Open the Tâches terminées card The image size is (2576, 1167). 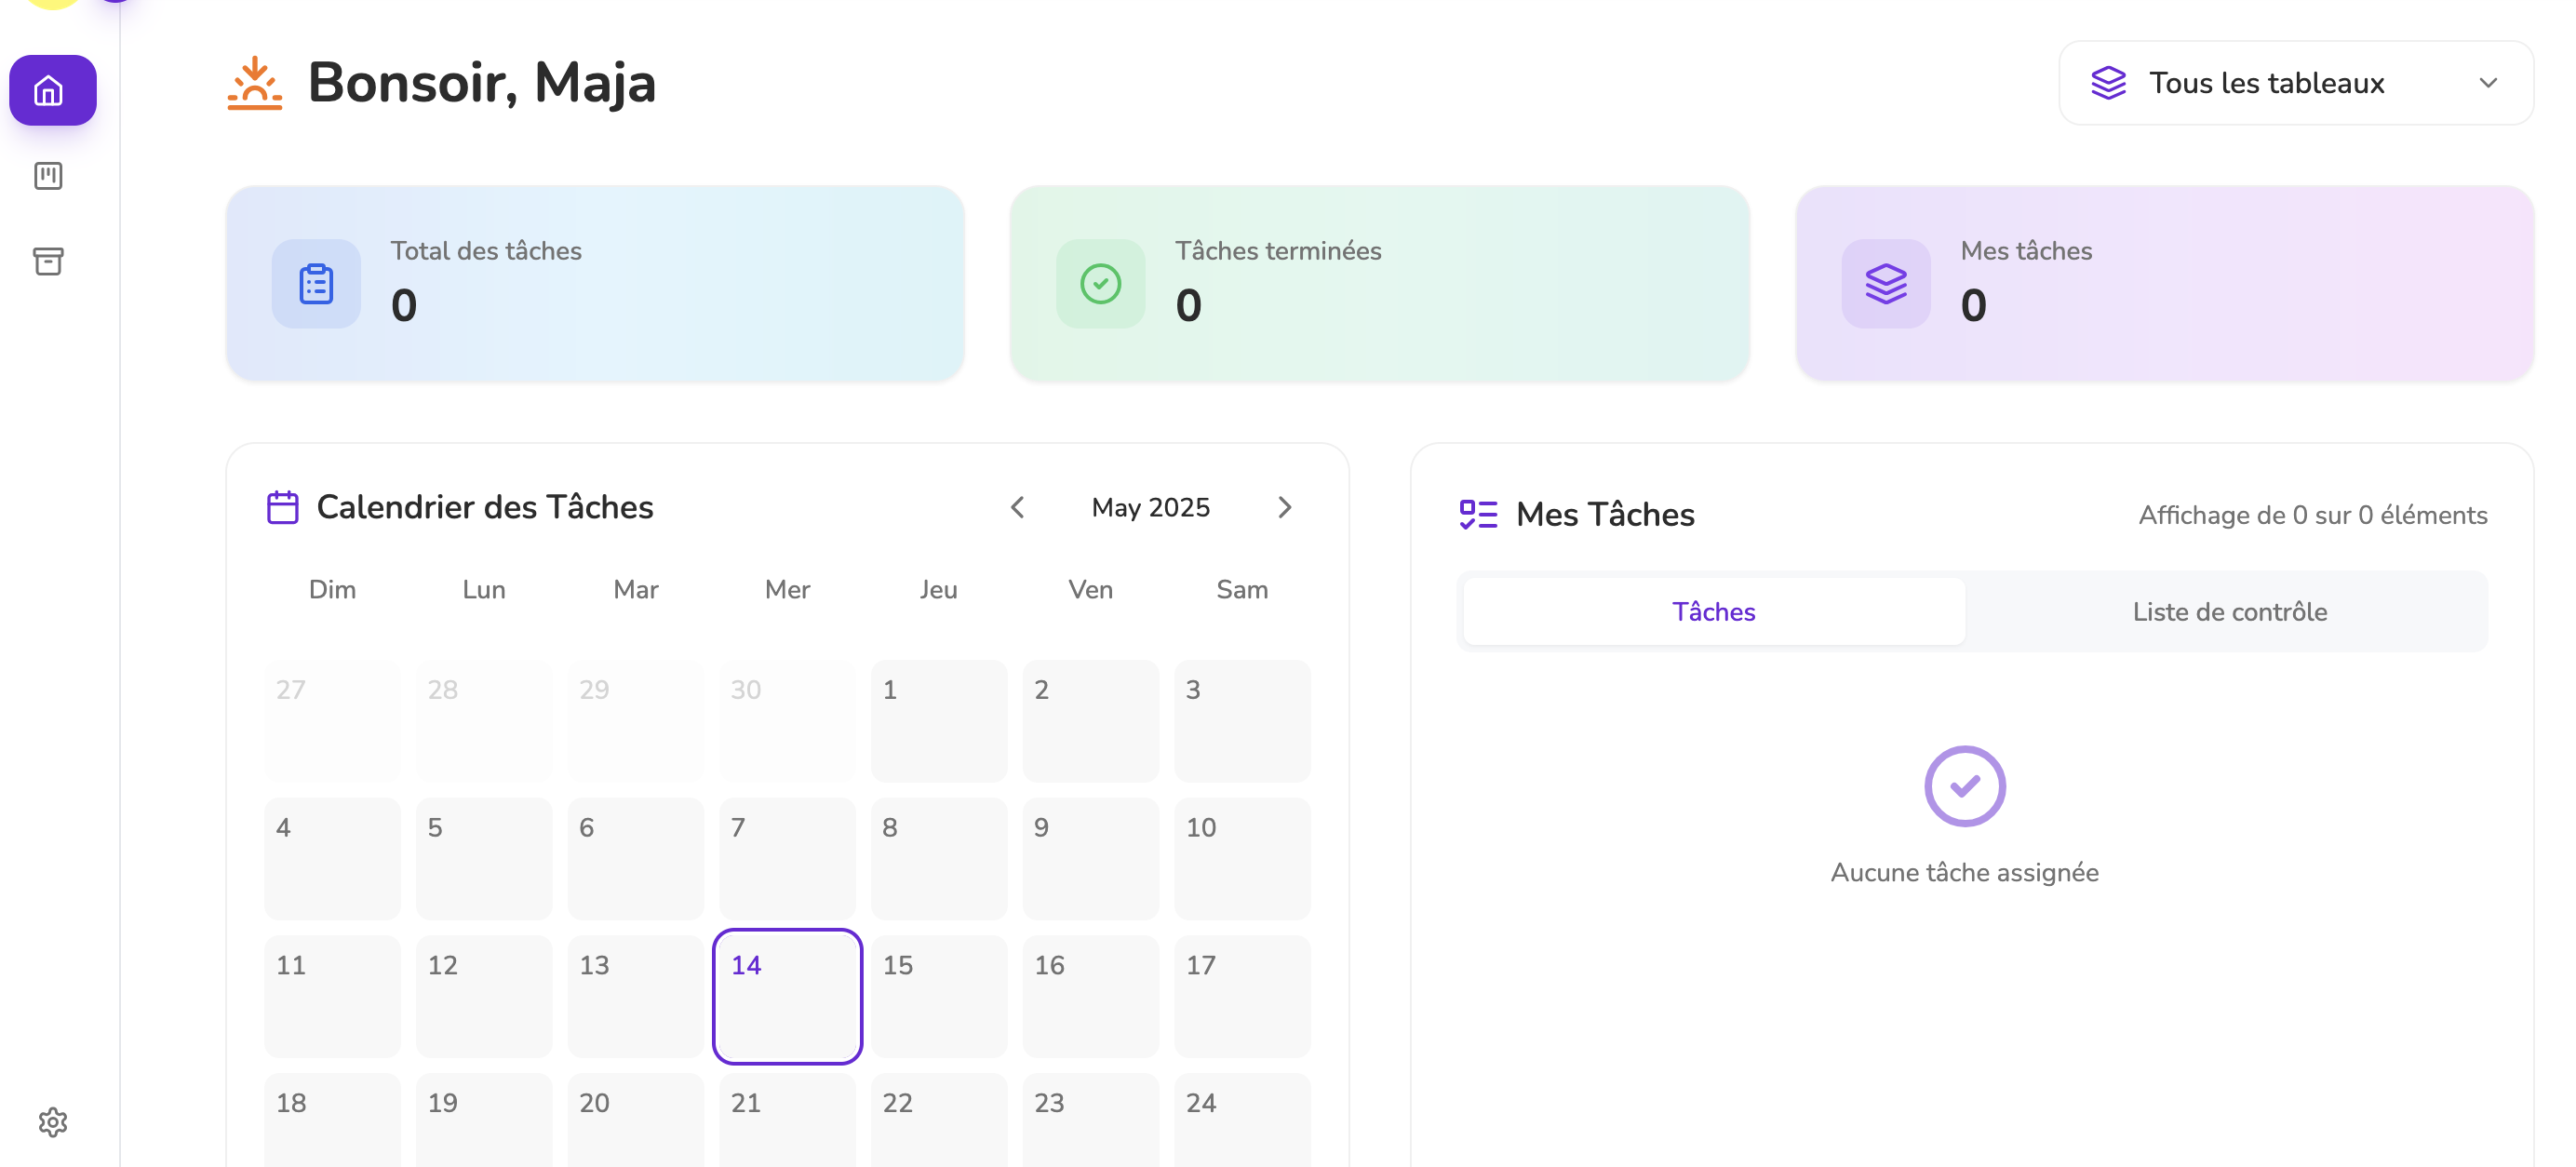pyautogui.click(x=1379, y=283)
